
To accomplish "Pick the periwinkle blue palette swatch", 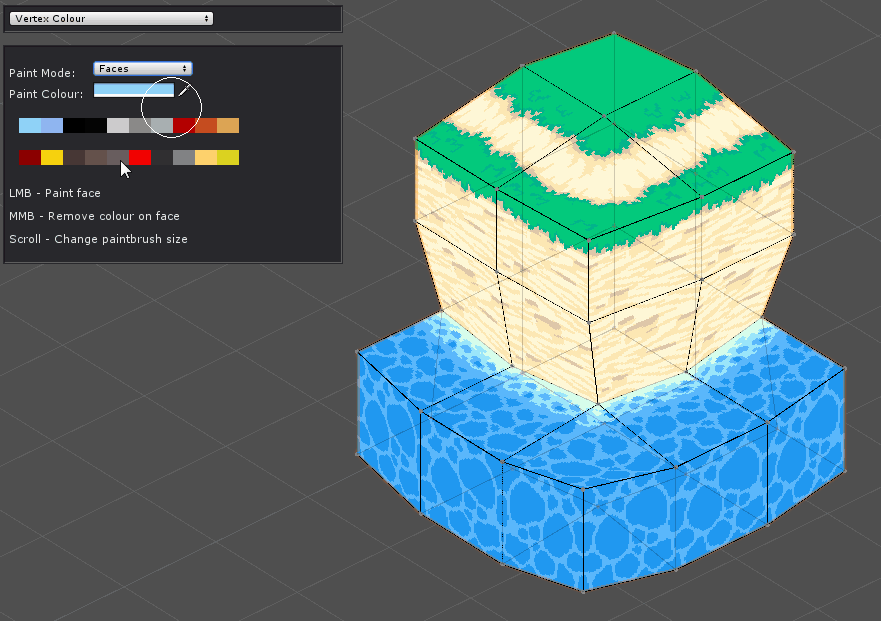I will (52, 125).
